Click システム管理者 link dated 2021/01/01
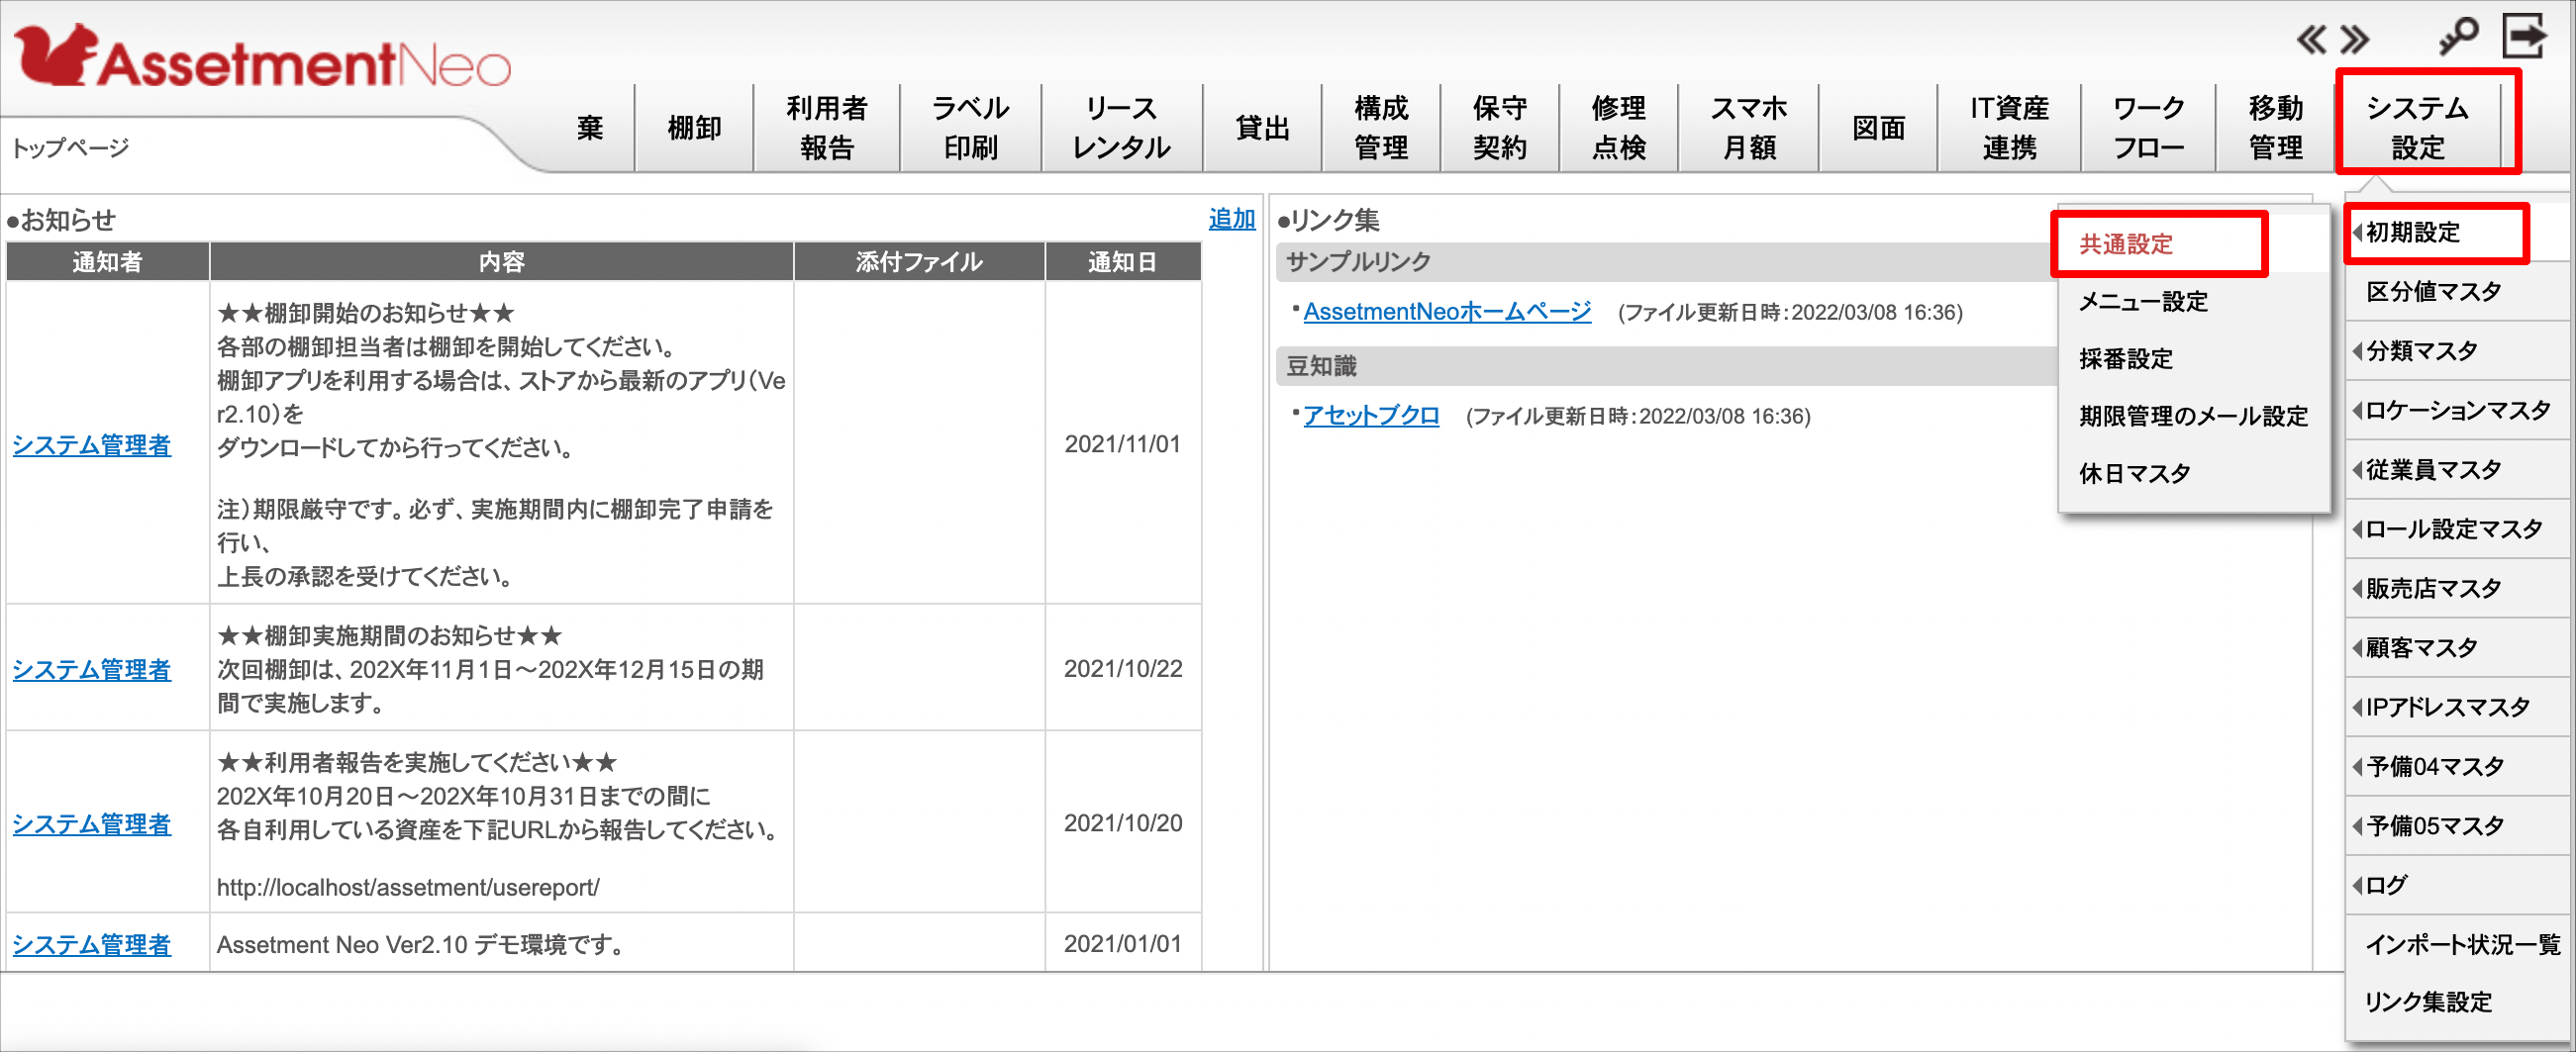The width and height of the screenshot is (2576, 1052). (92, 944)
